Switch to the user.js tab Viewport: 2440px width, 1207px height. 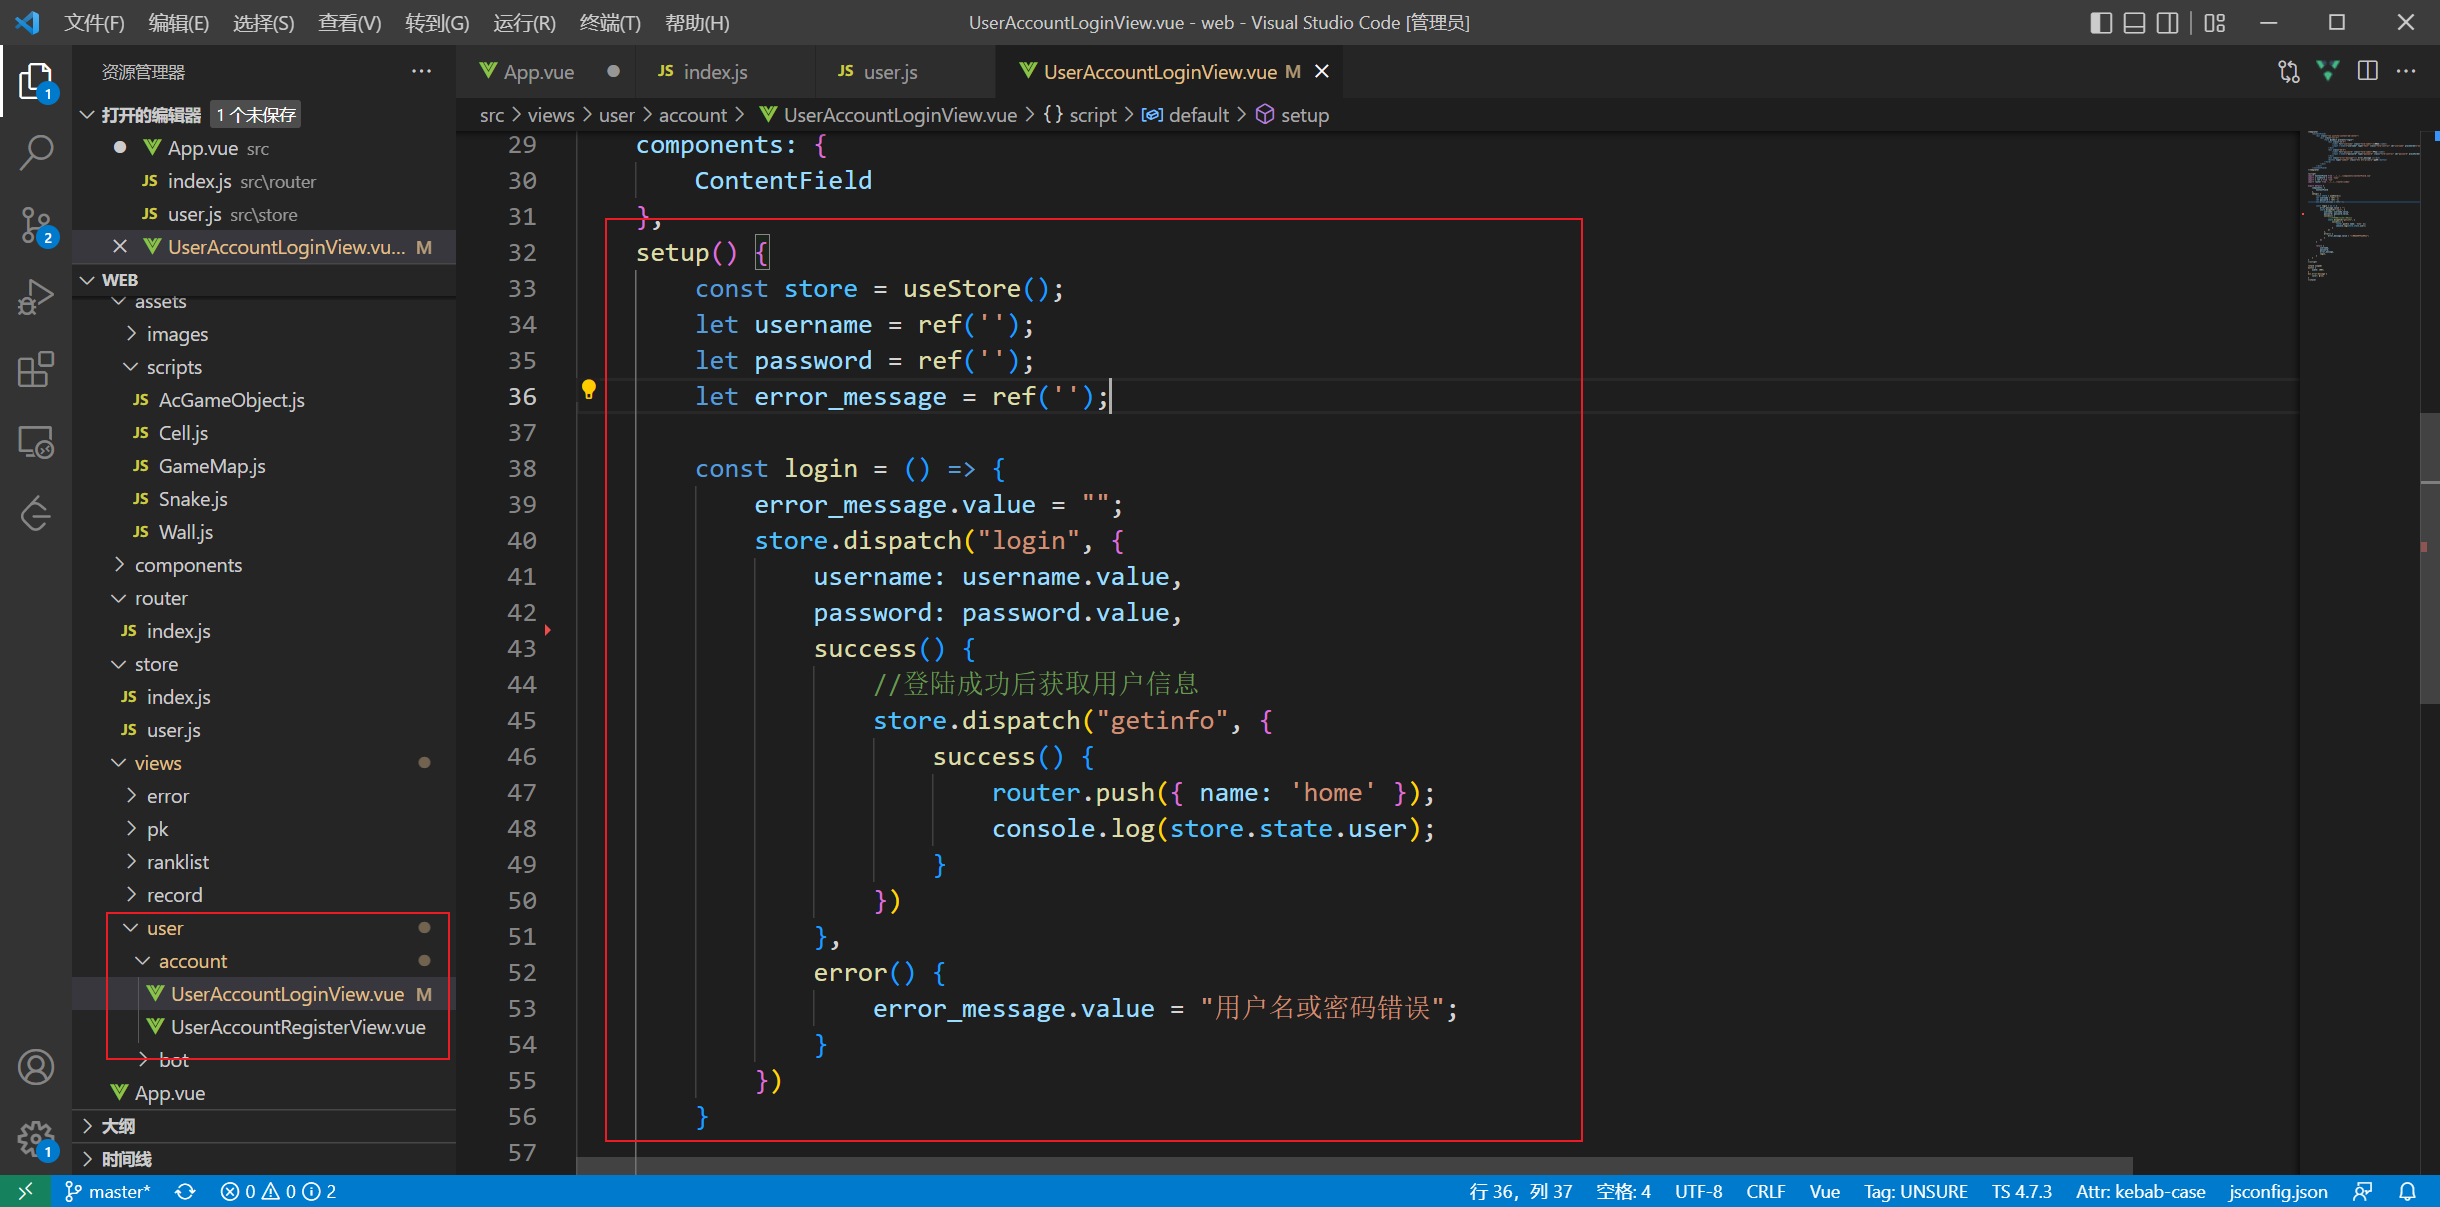tap(889, 72)
